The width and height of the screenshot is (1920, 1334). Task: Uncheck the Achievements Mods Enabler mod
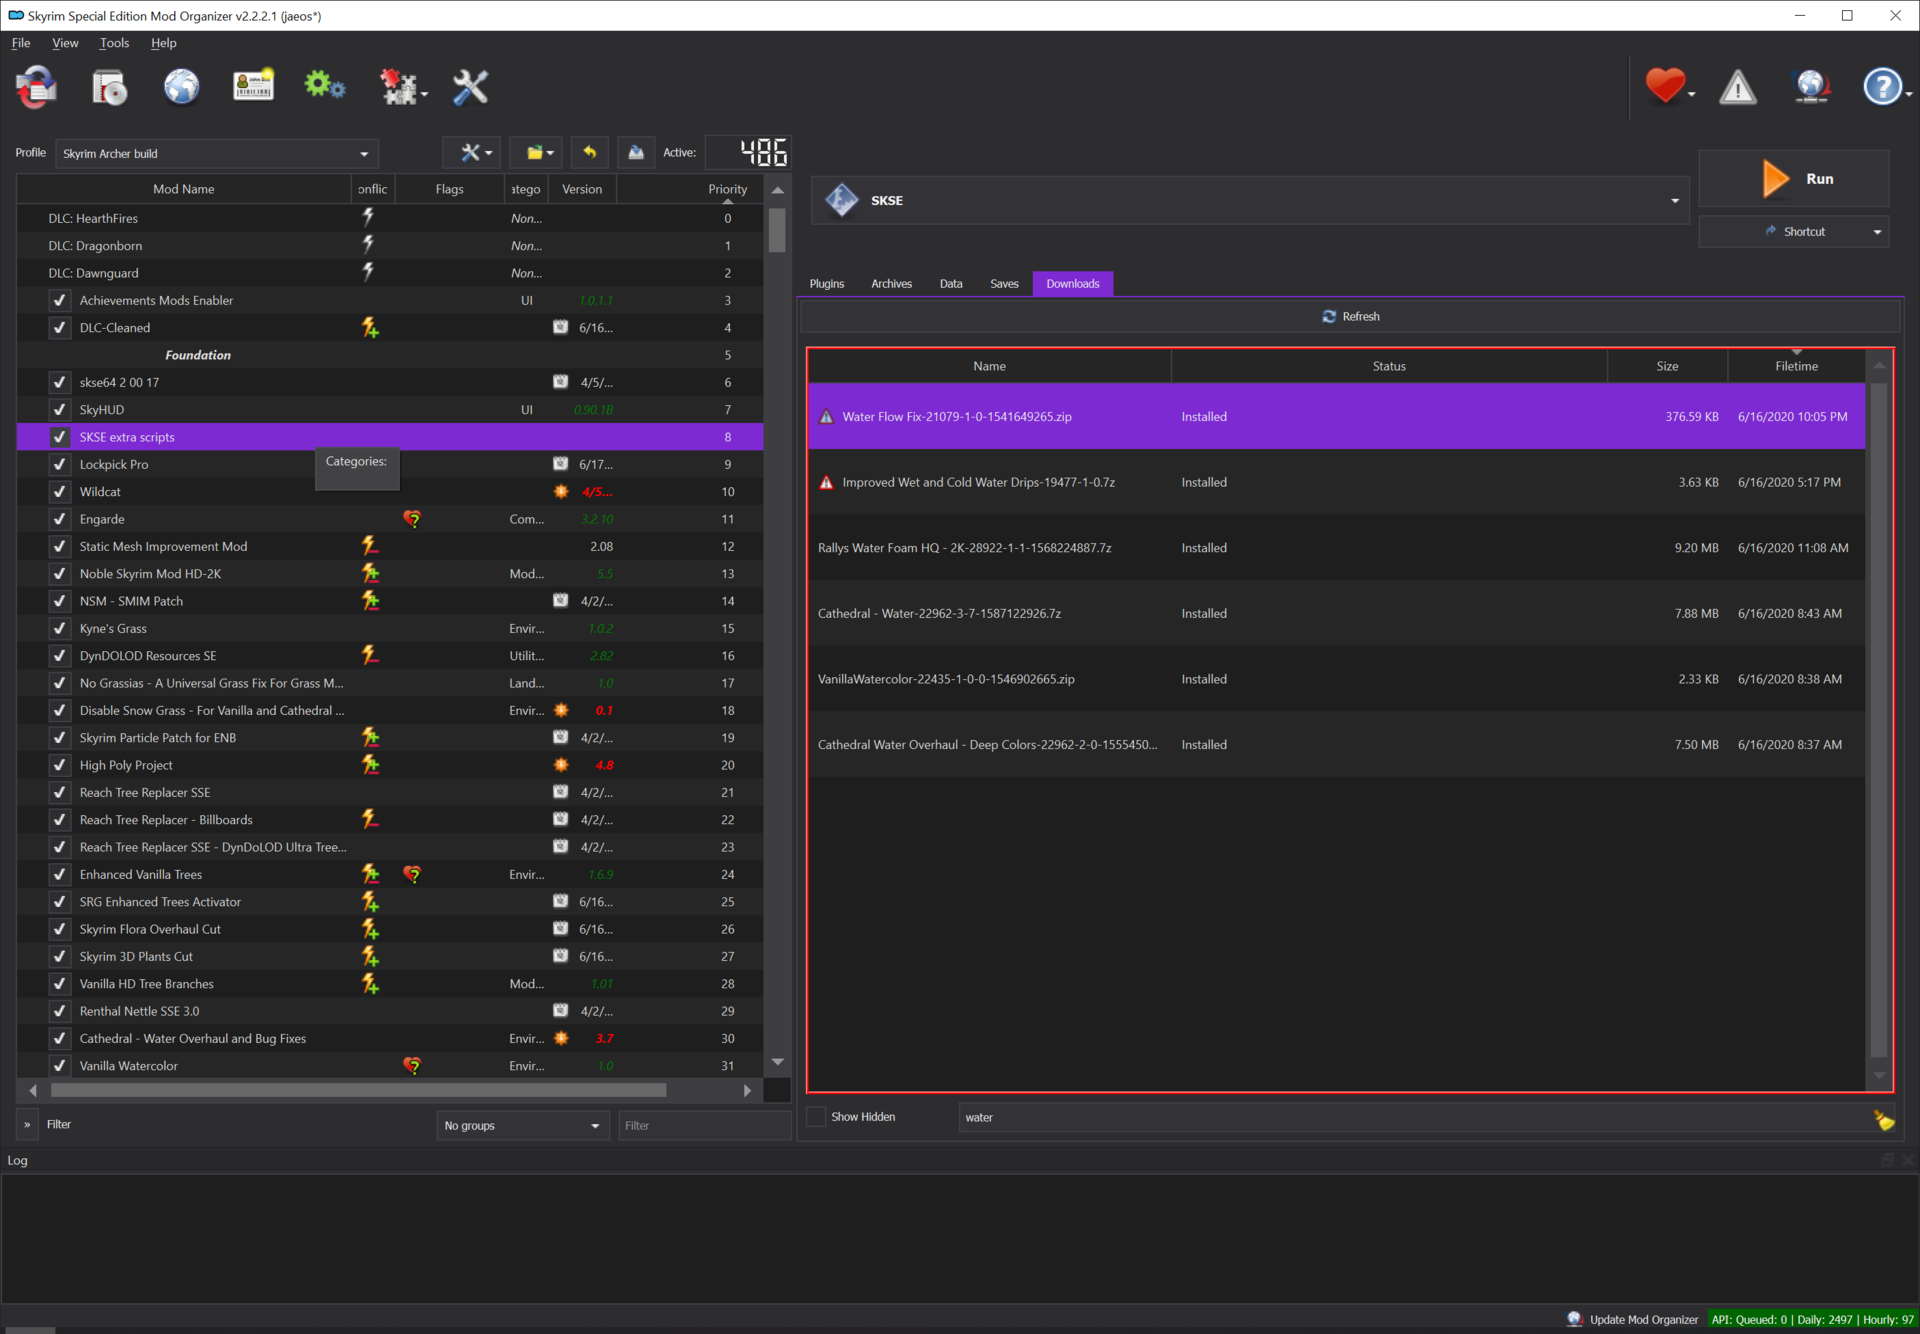click(x=60, y=300)
